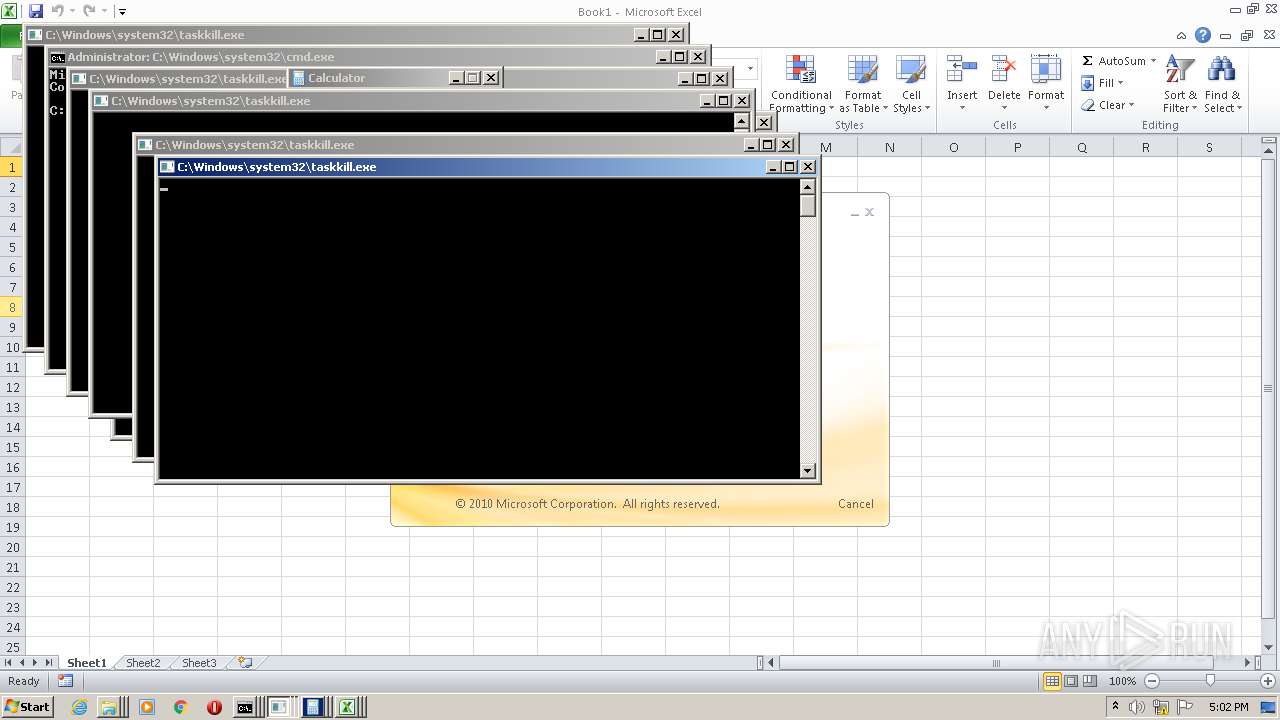The width and height of the screenshot is (1280, 720).
Task: Expand the Format cells dropdown arrow
Action: [x=1046, y=108]
